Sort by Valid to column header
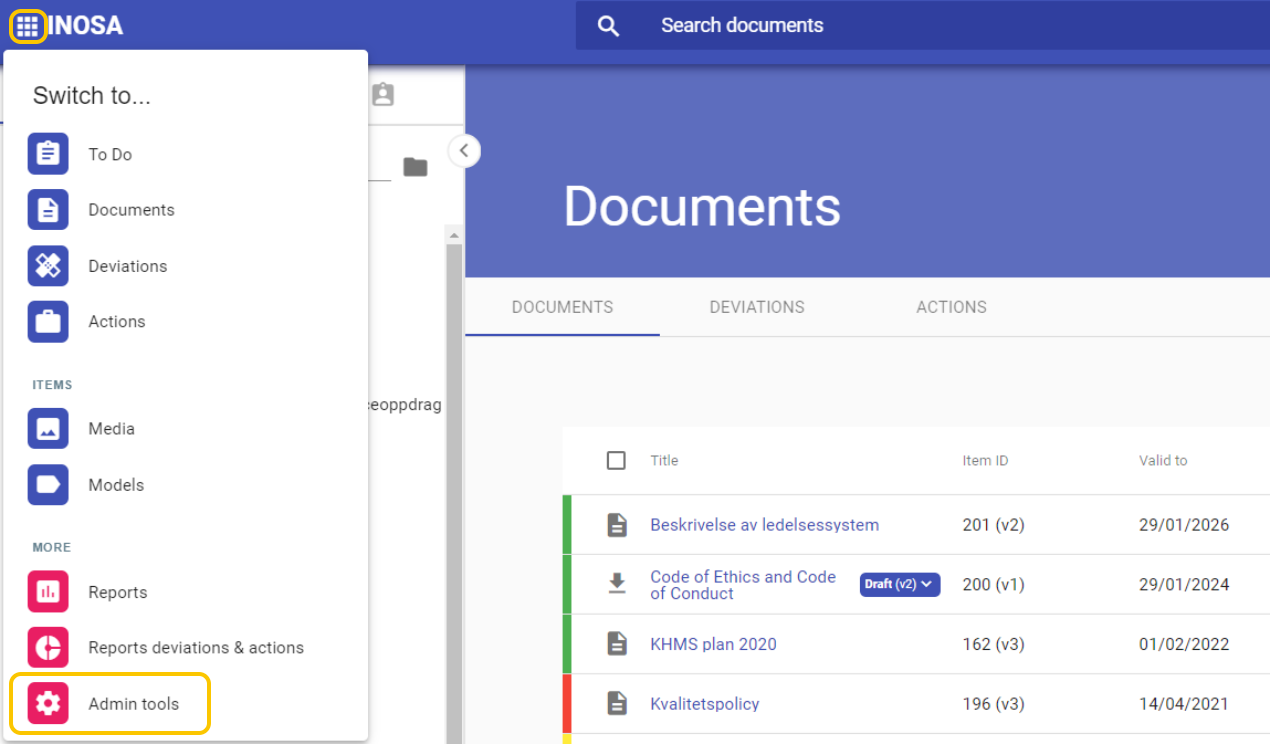This screenshot has width=1270, height=744. click(1163, 461)
